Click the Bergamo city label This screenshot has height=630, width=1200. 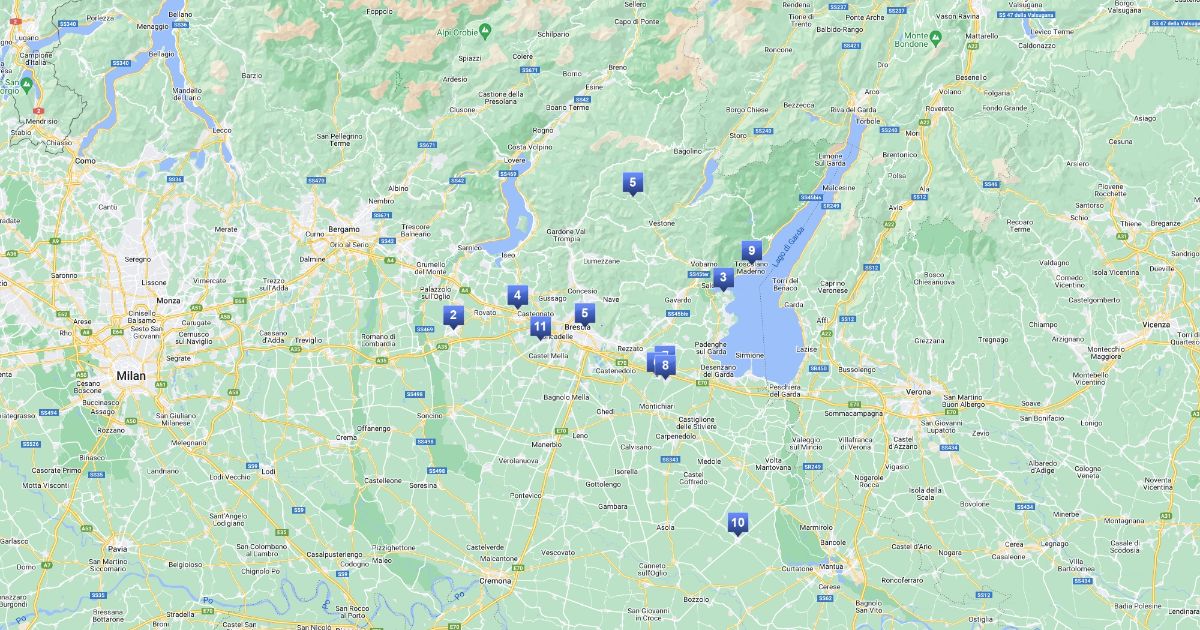pyautogui.click(x=345, y=229)
